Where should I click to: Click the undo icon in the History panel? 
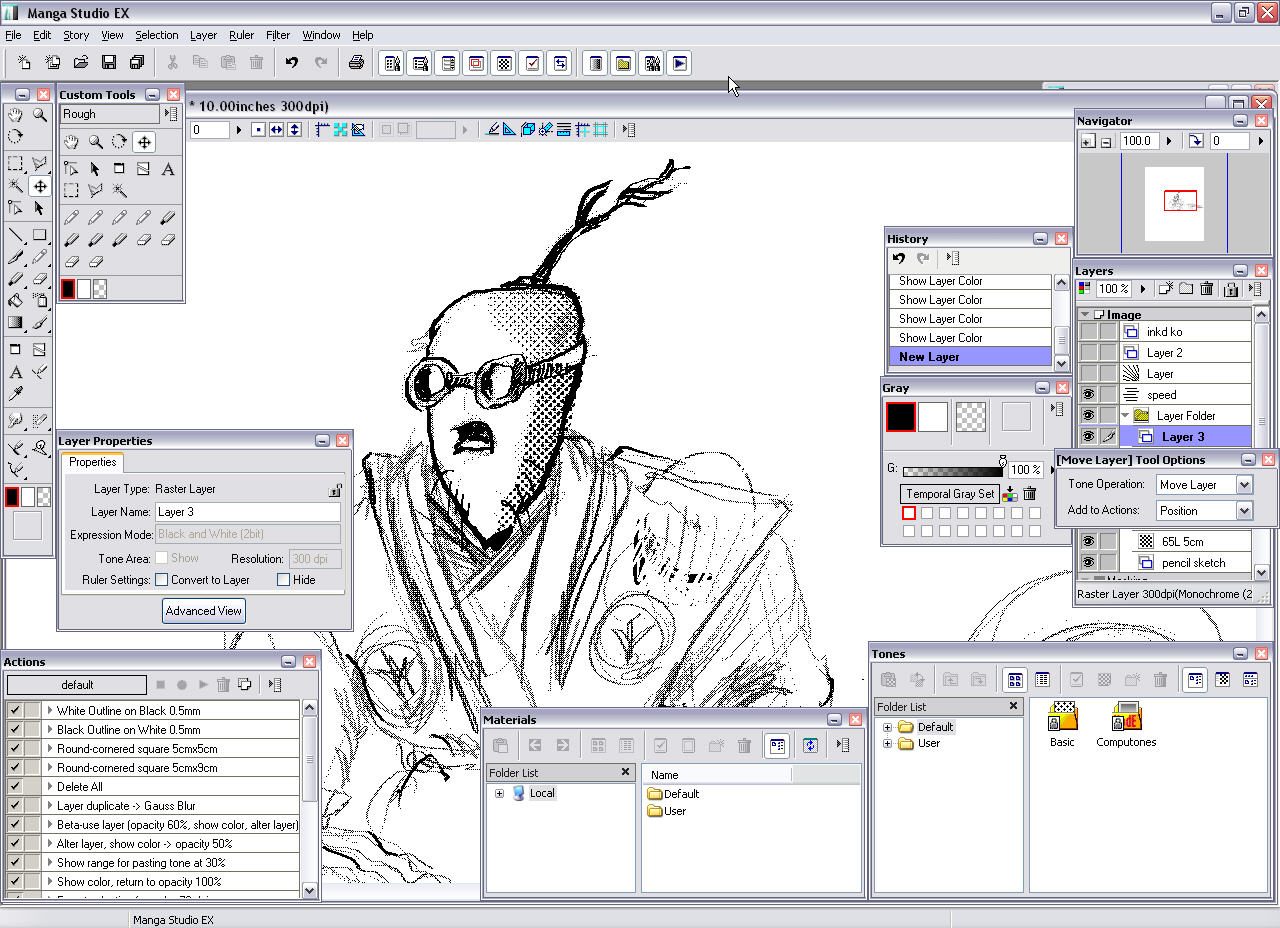click(899, 258)
